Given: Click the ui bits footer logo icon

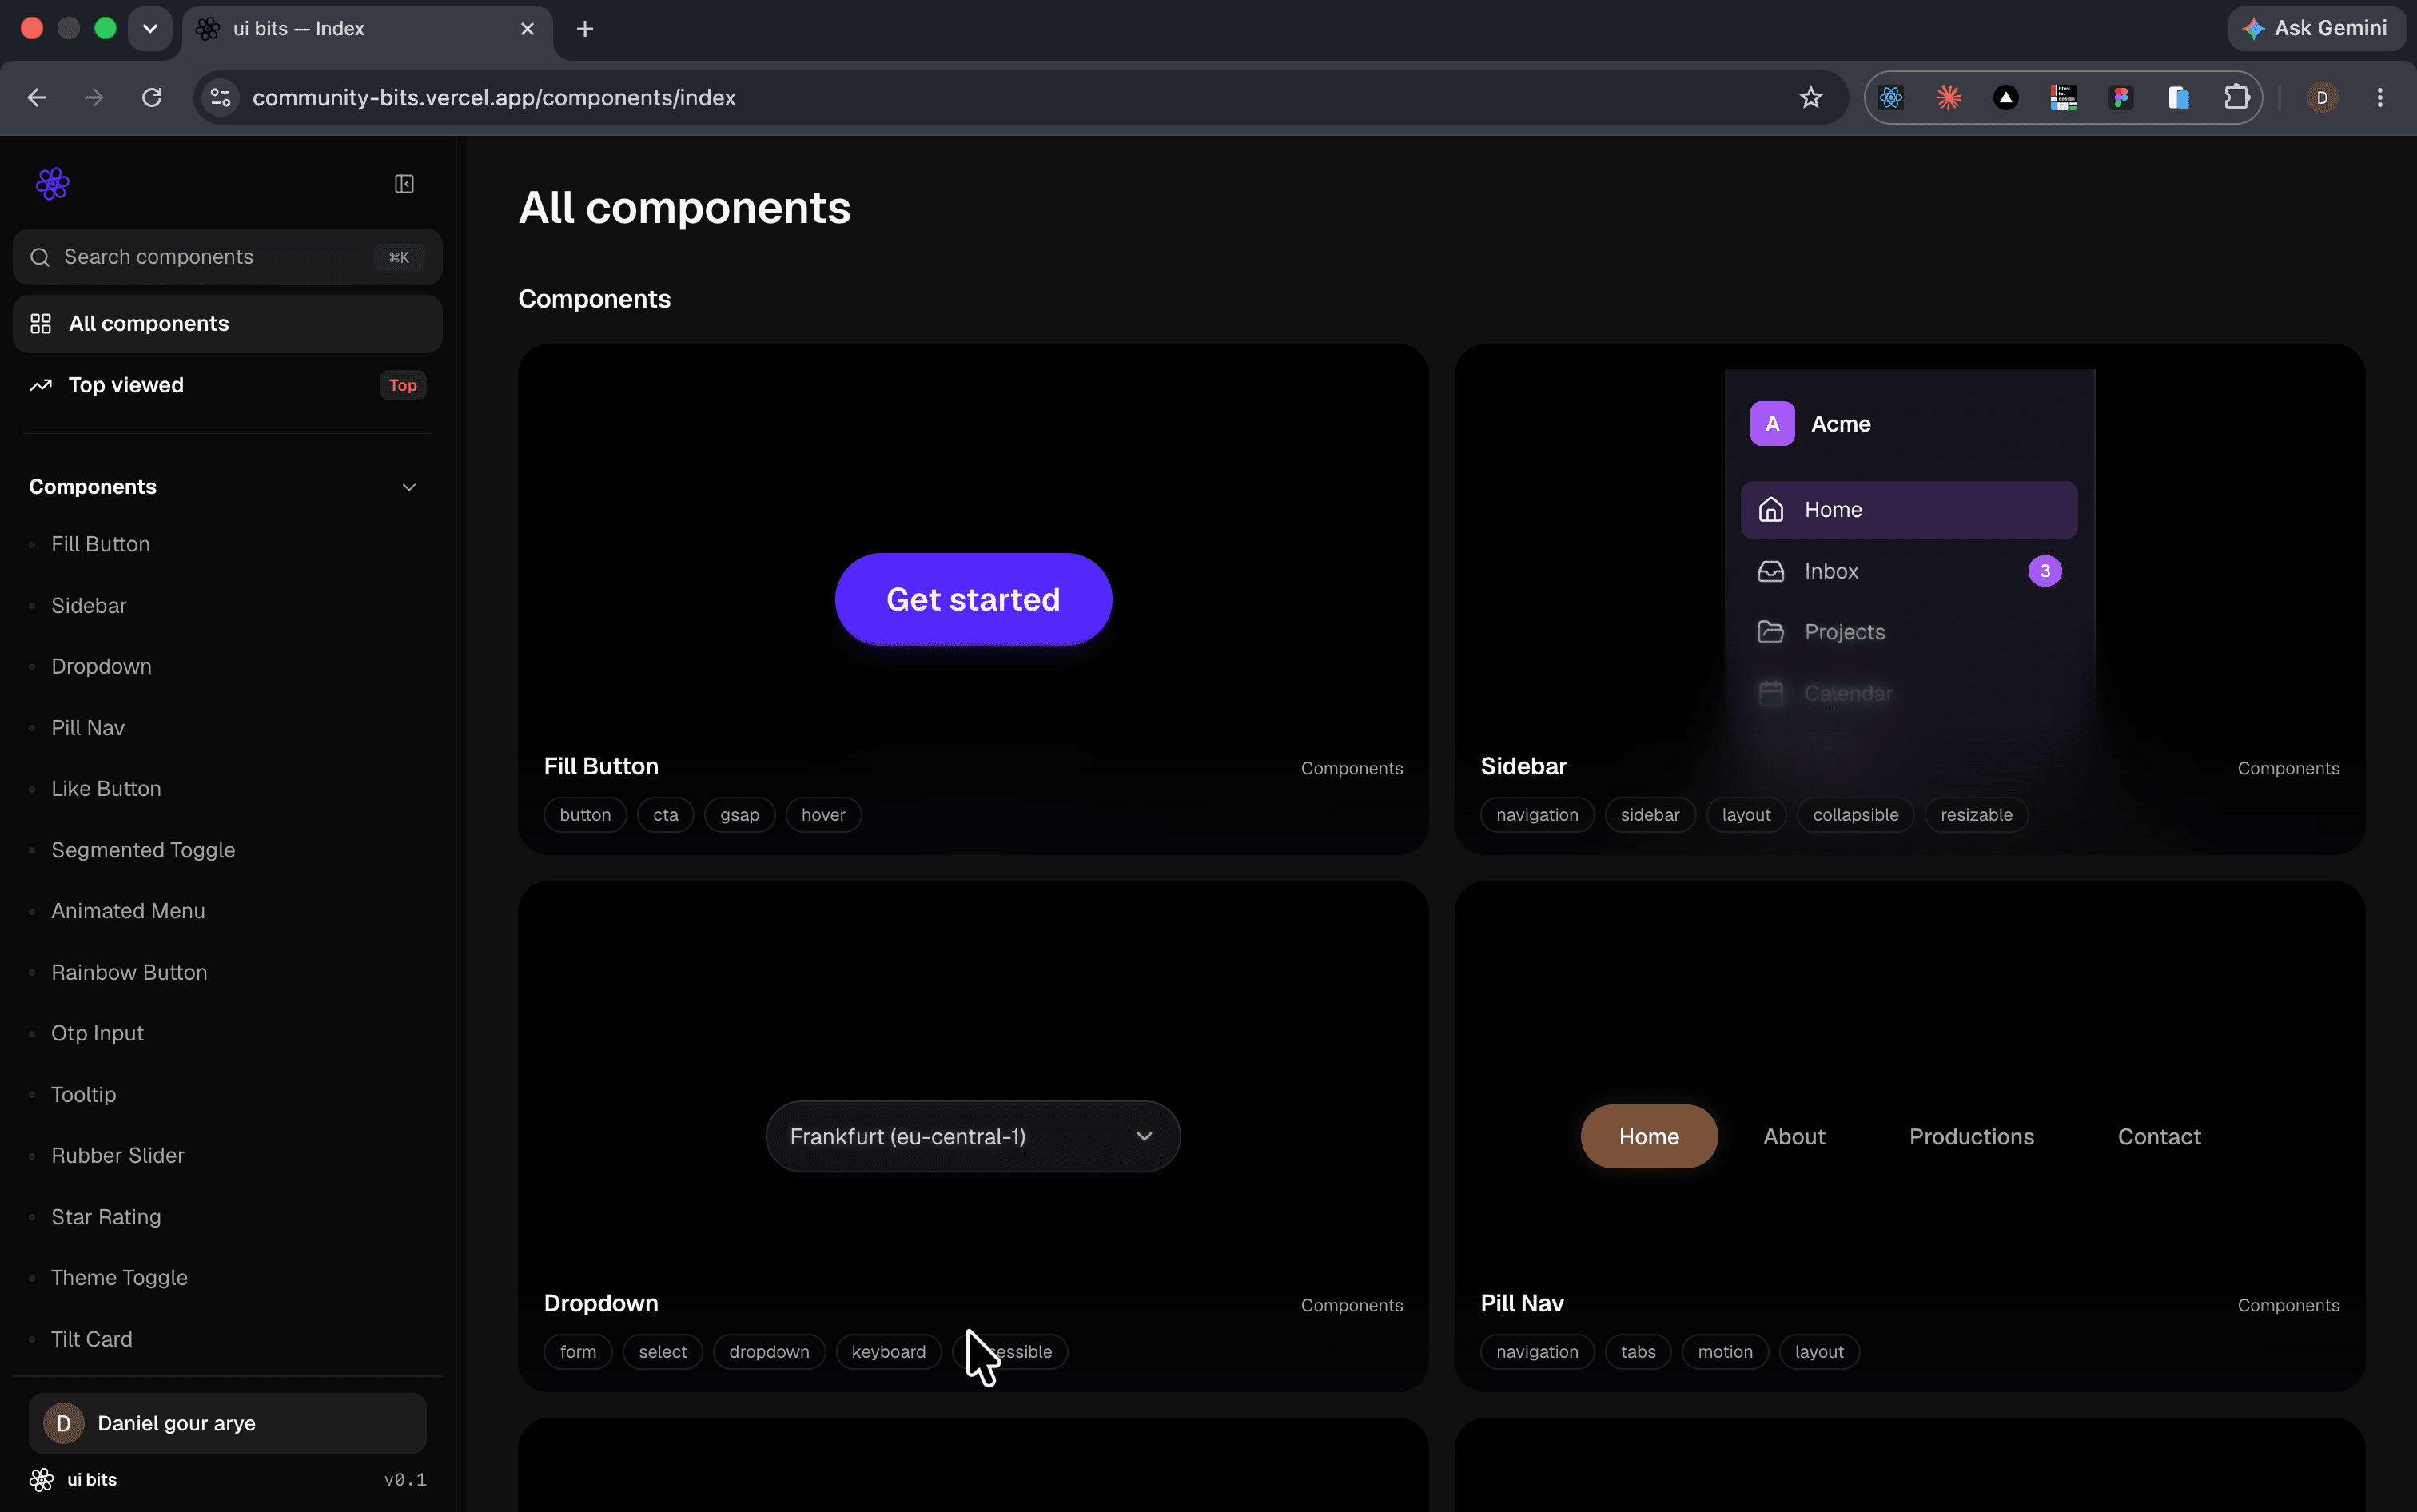Looking at the screenshot, I should (41, 1480).
